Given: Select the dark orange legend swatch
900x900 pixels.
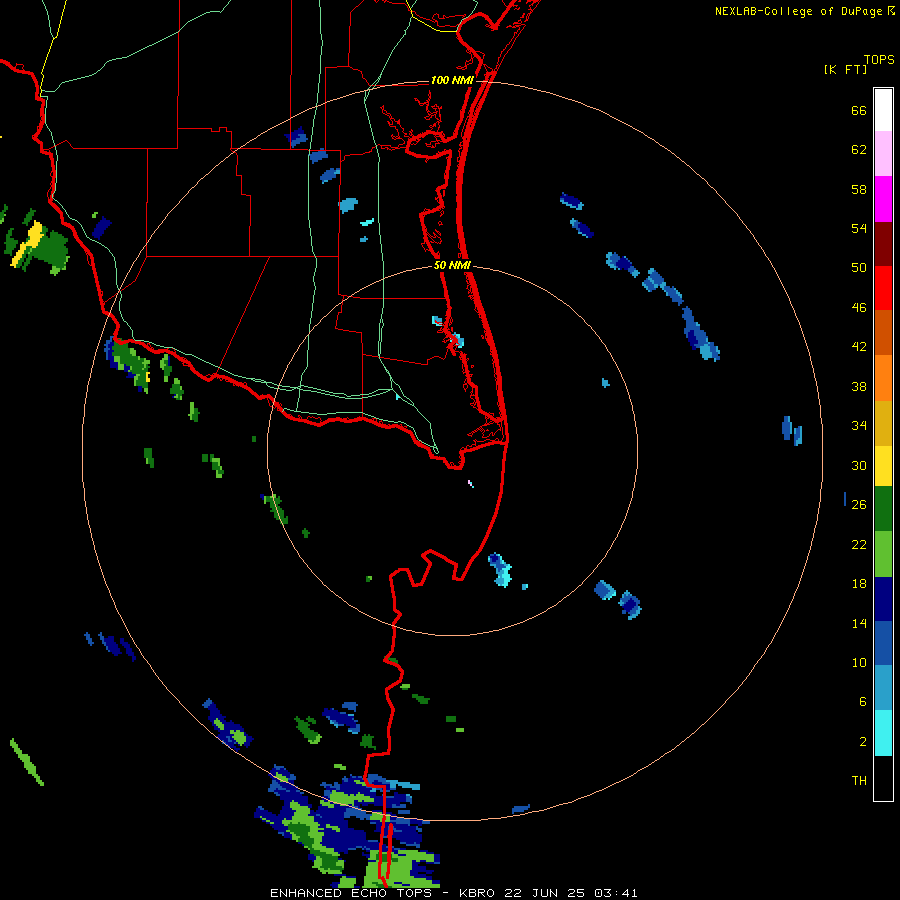Looking at the screenshot, I should click(883, 332).
